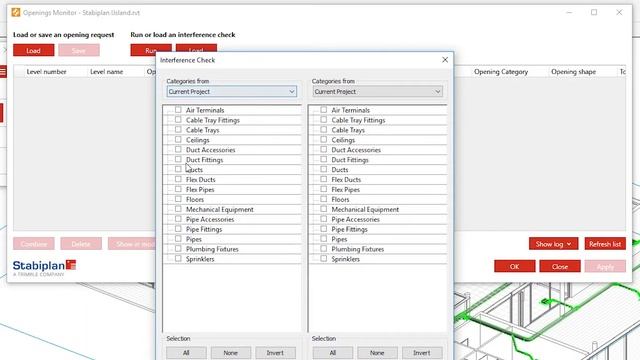Check Air Terminals in right list
The width and height of the screenshot is (640, 360).
[324, 110]
